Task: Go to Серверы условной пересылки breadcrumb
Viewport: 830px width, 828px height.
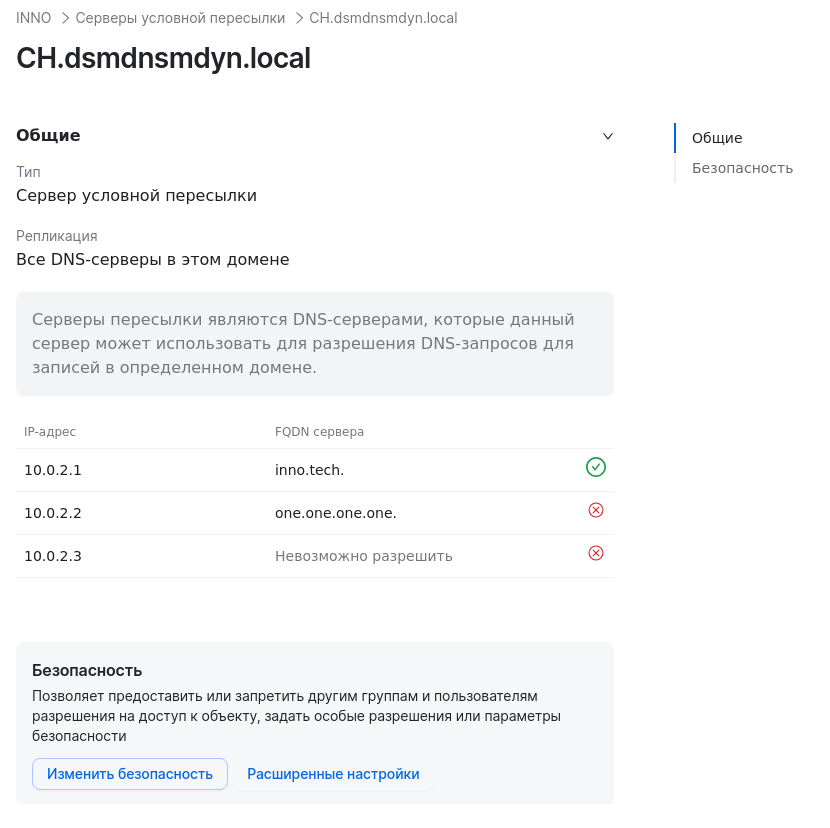Action: click(180, 18)
